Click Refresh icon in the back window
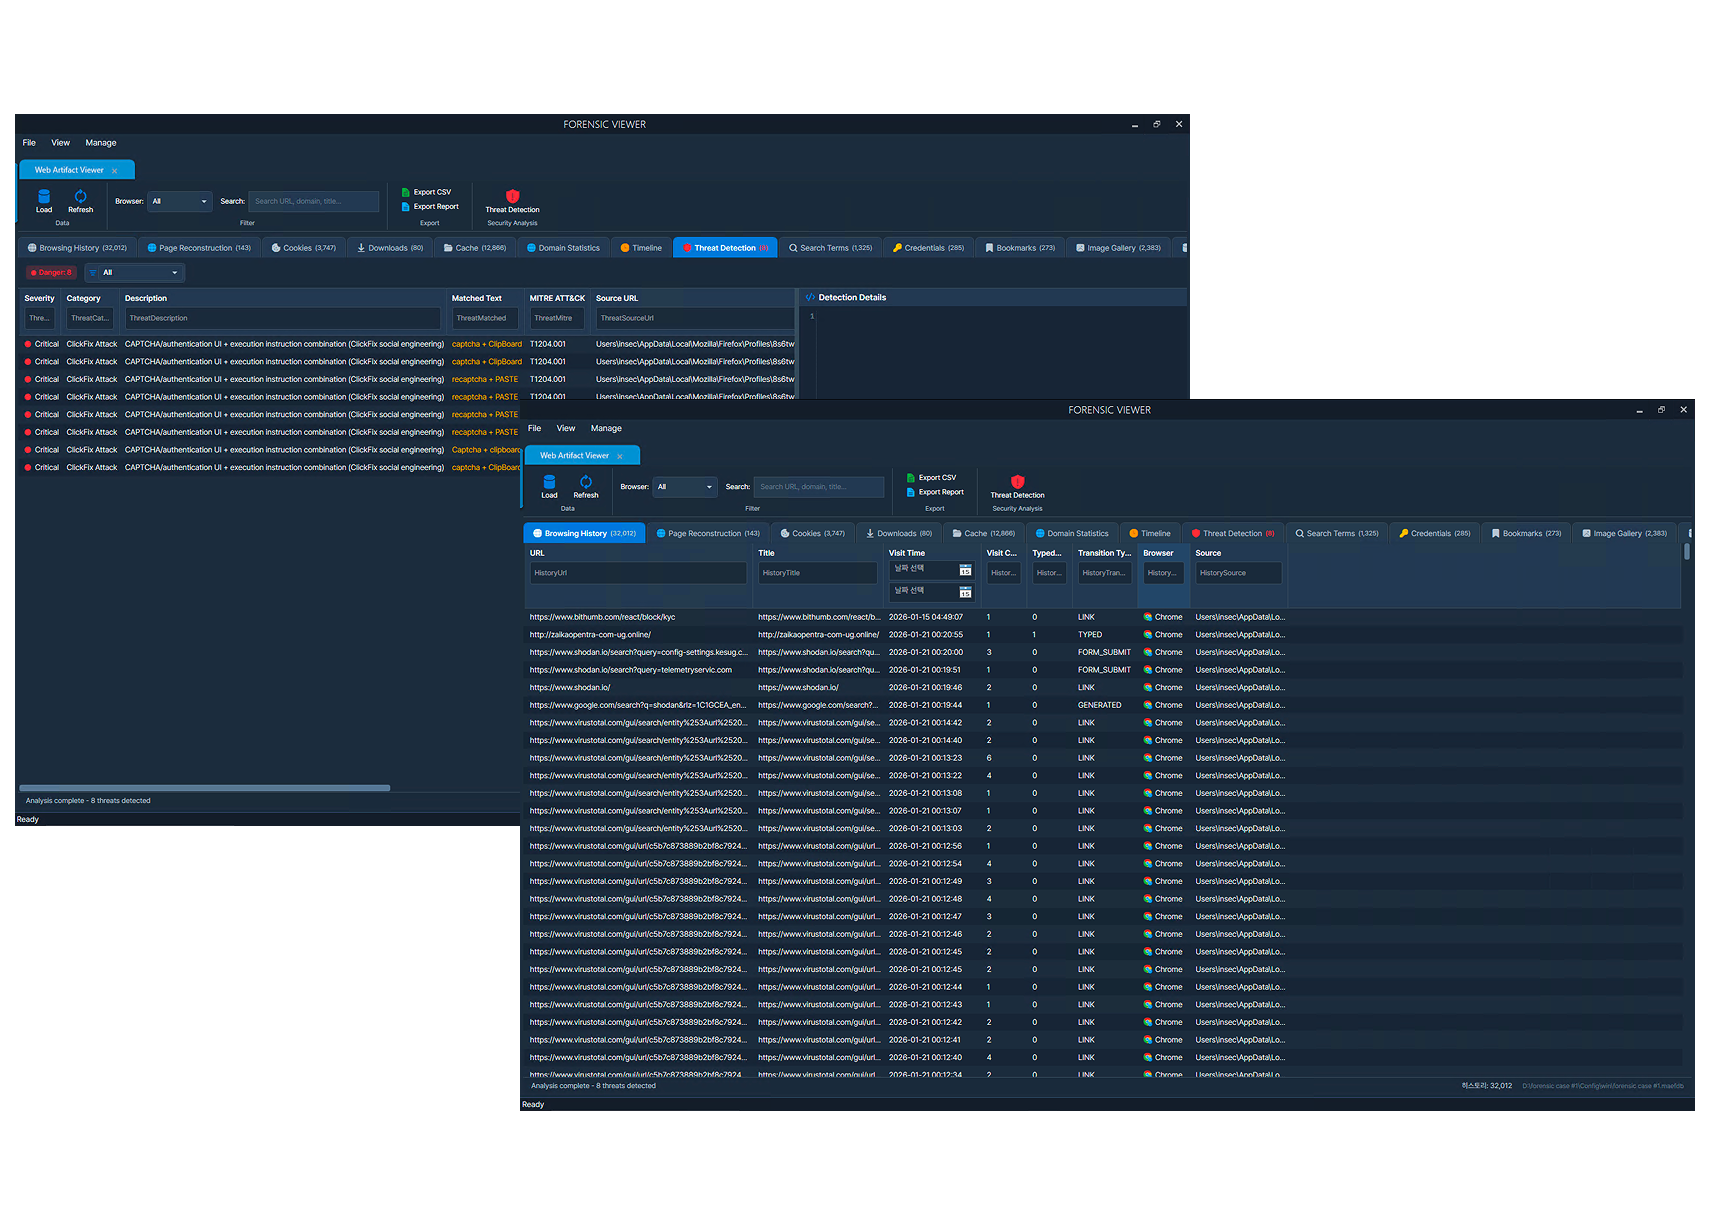 [81, 196]
